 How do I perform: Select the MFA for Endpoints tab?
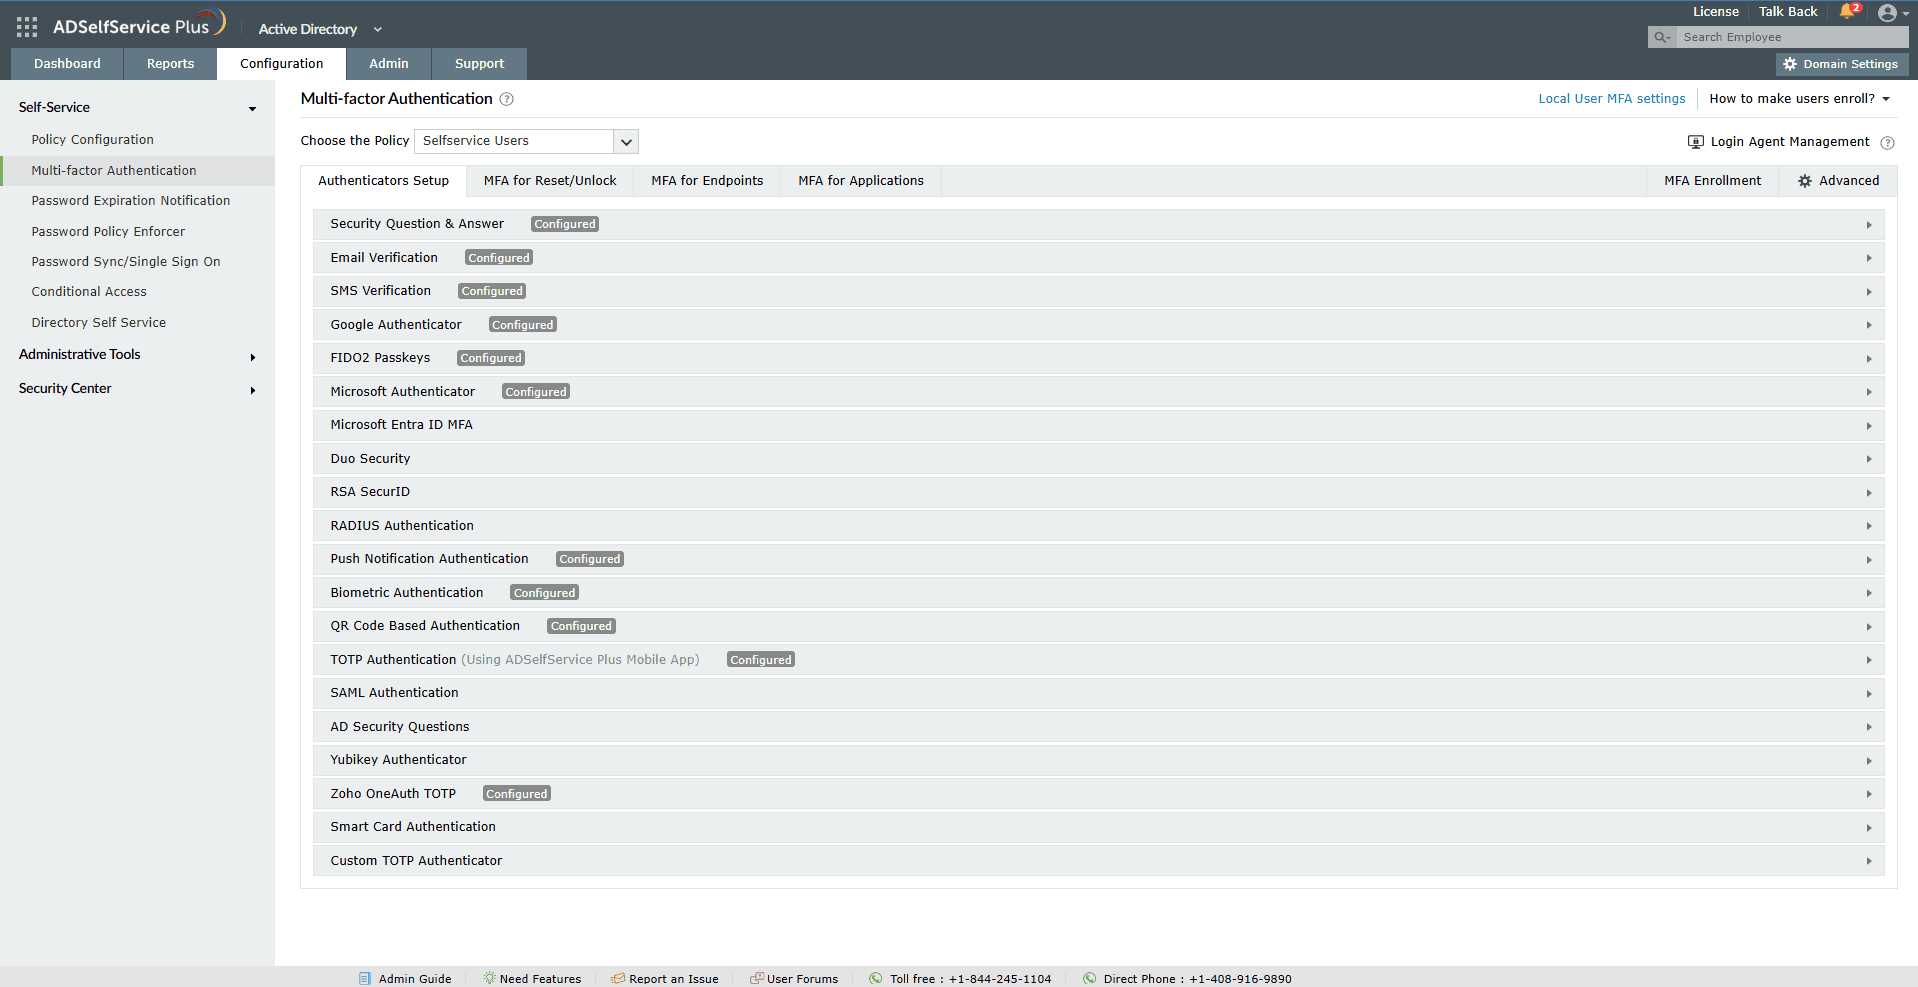tap(707, 181)
